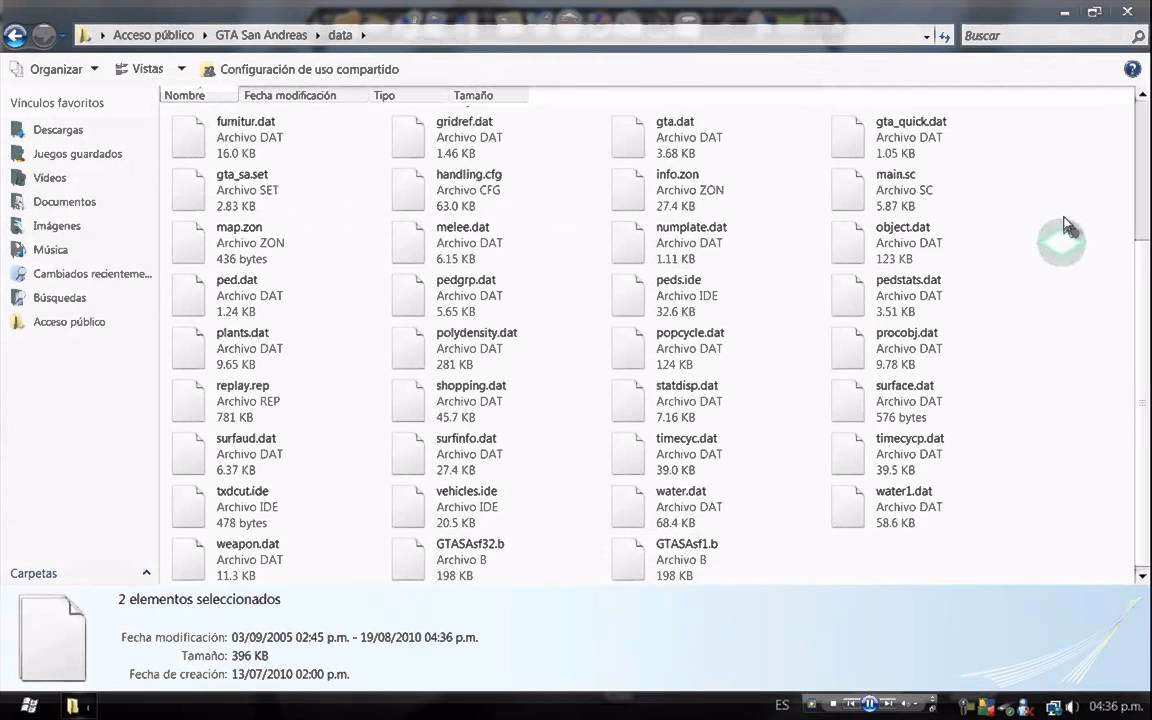Viewport: 1152px width, 720px height.
Task: Select the weapon.dat file icon
Action: coord(189,559)
